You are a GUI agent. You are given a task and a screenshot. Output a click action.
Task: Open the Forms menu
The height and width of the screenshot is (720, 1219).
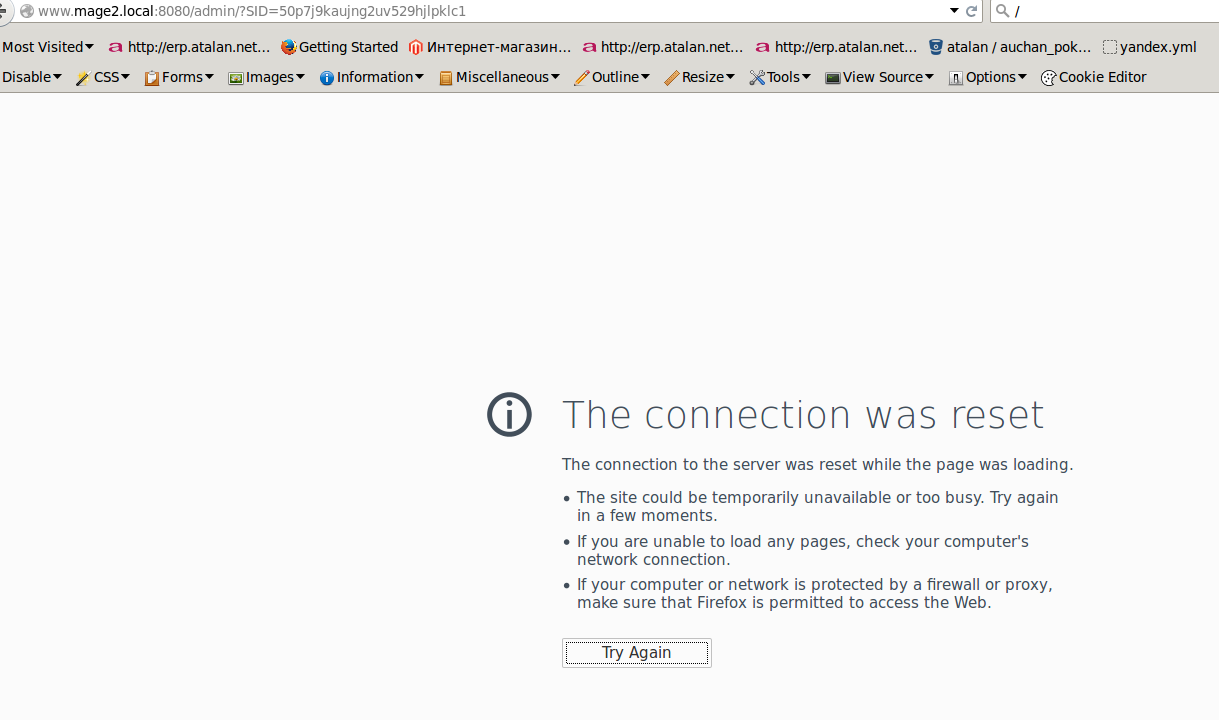tap(179, 77)
